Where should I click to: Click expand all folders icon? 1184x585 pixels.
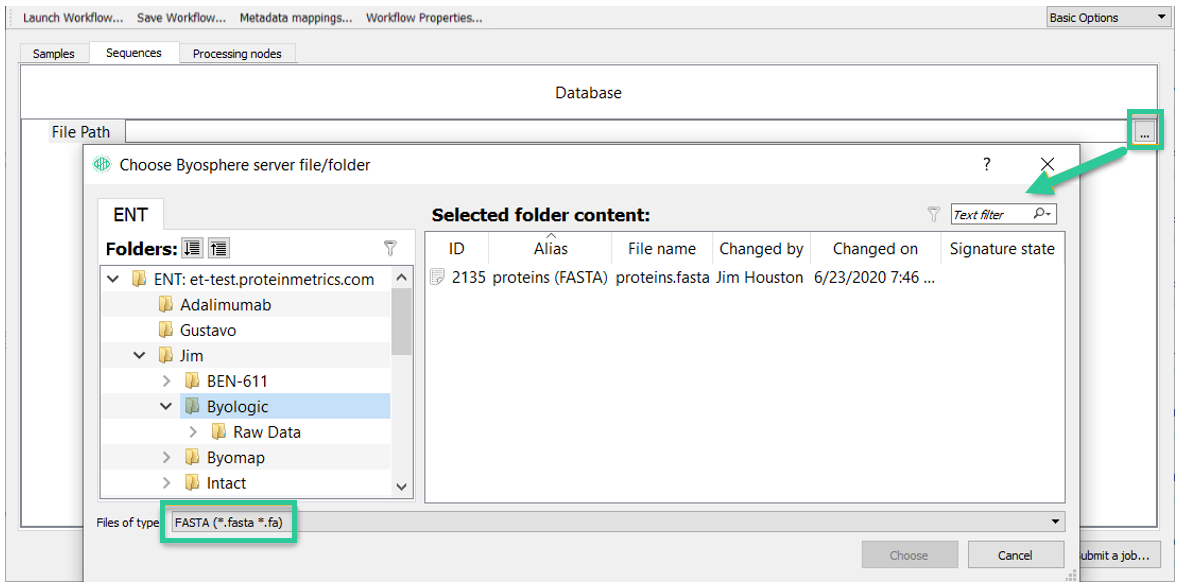pyautogui.click(x=193, y=248)
